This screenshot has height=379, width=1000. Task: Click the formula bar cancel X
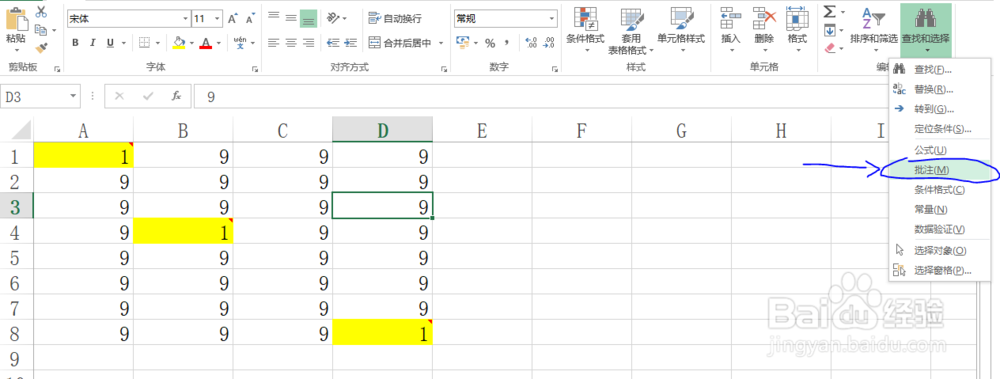tap(119, 96)
